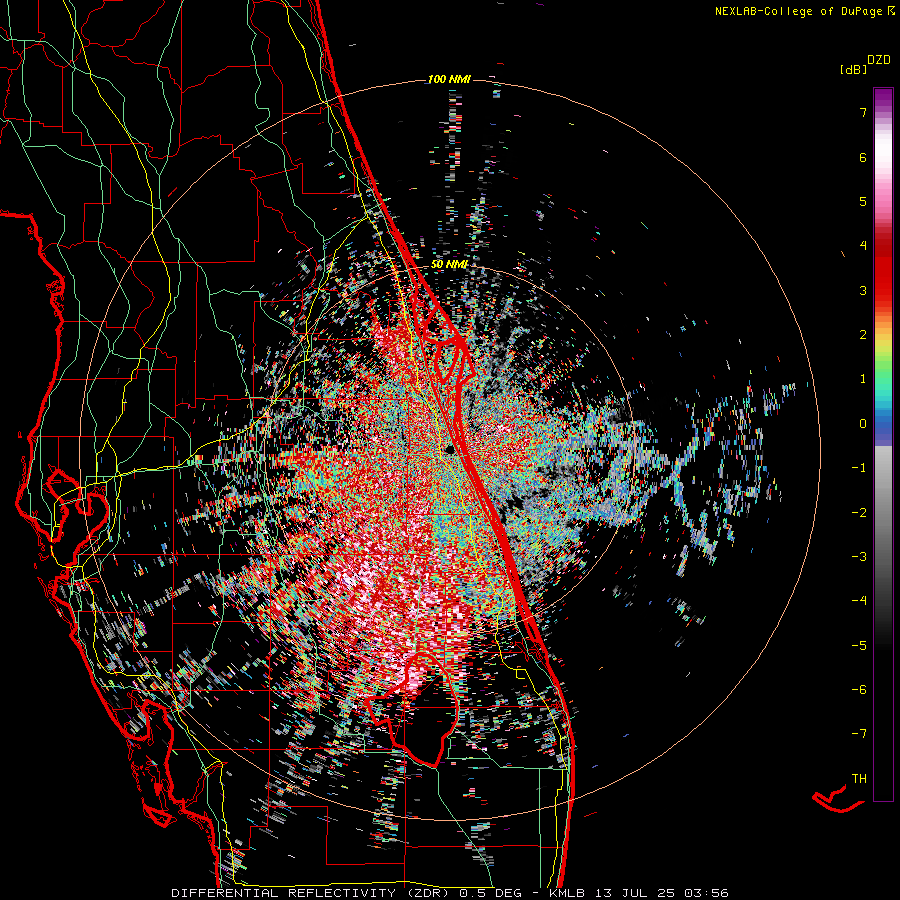Click the 4 value on the color scale
The width and height of the screenshot is (900, 900).
(x=863, y=246)
